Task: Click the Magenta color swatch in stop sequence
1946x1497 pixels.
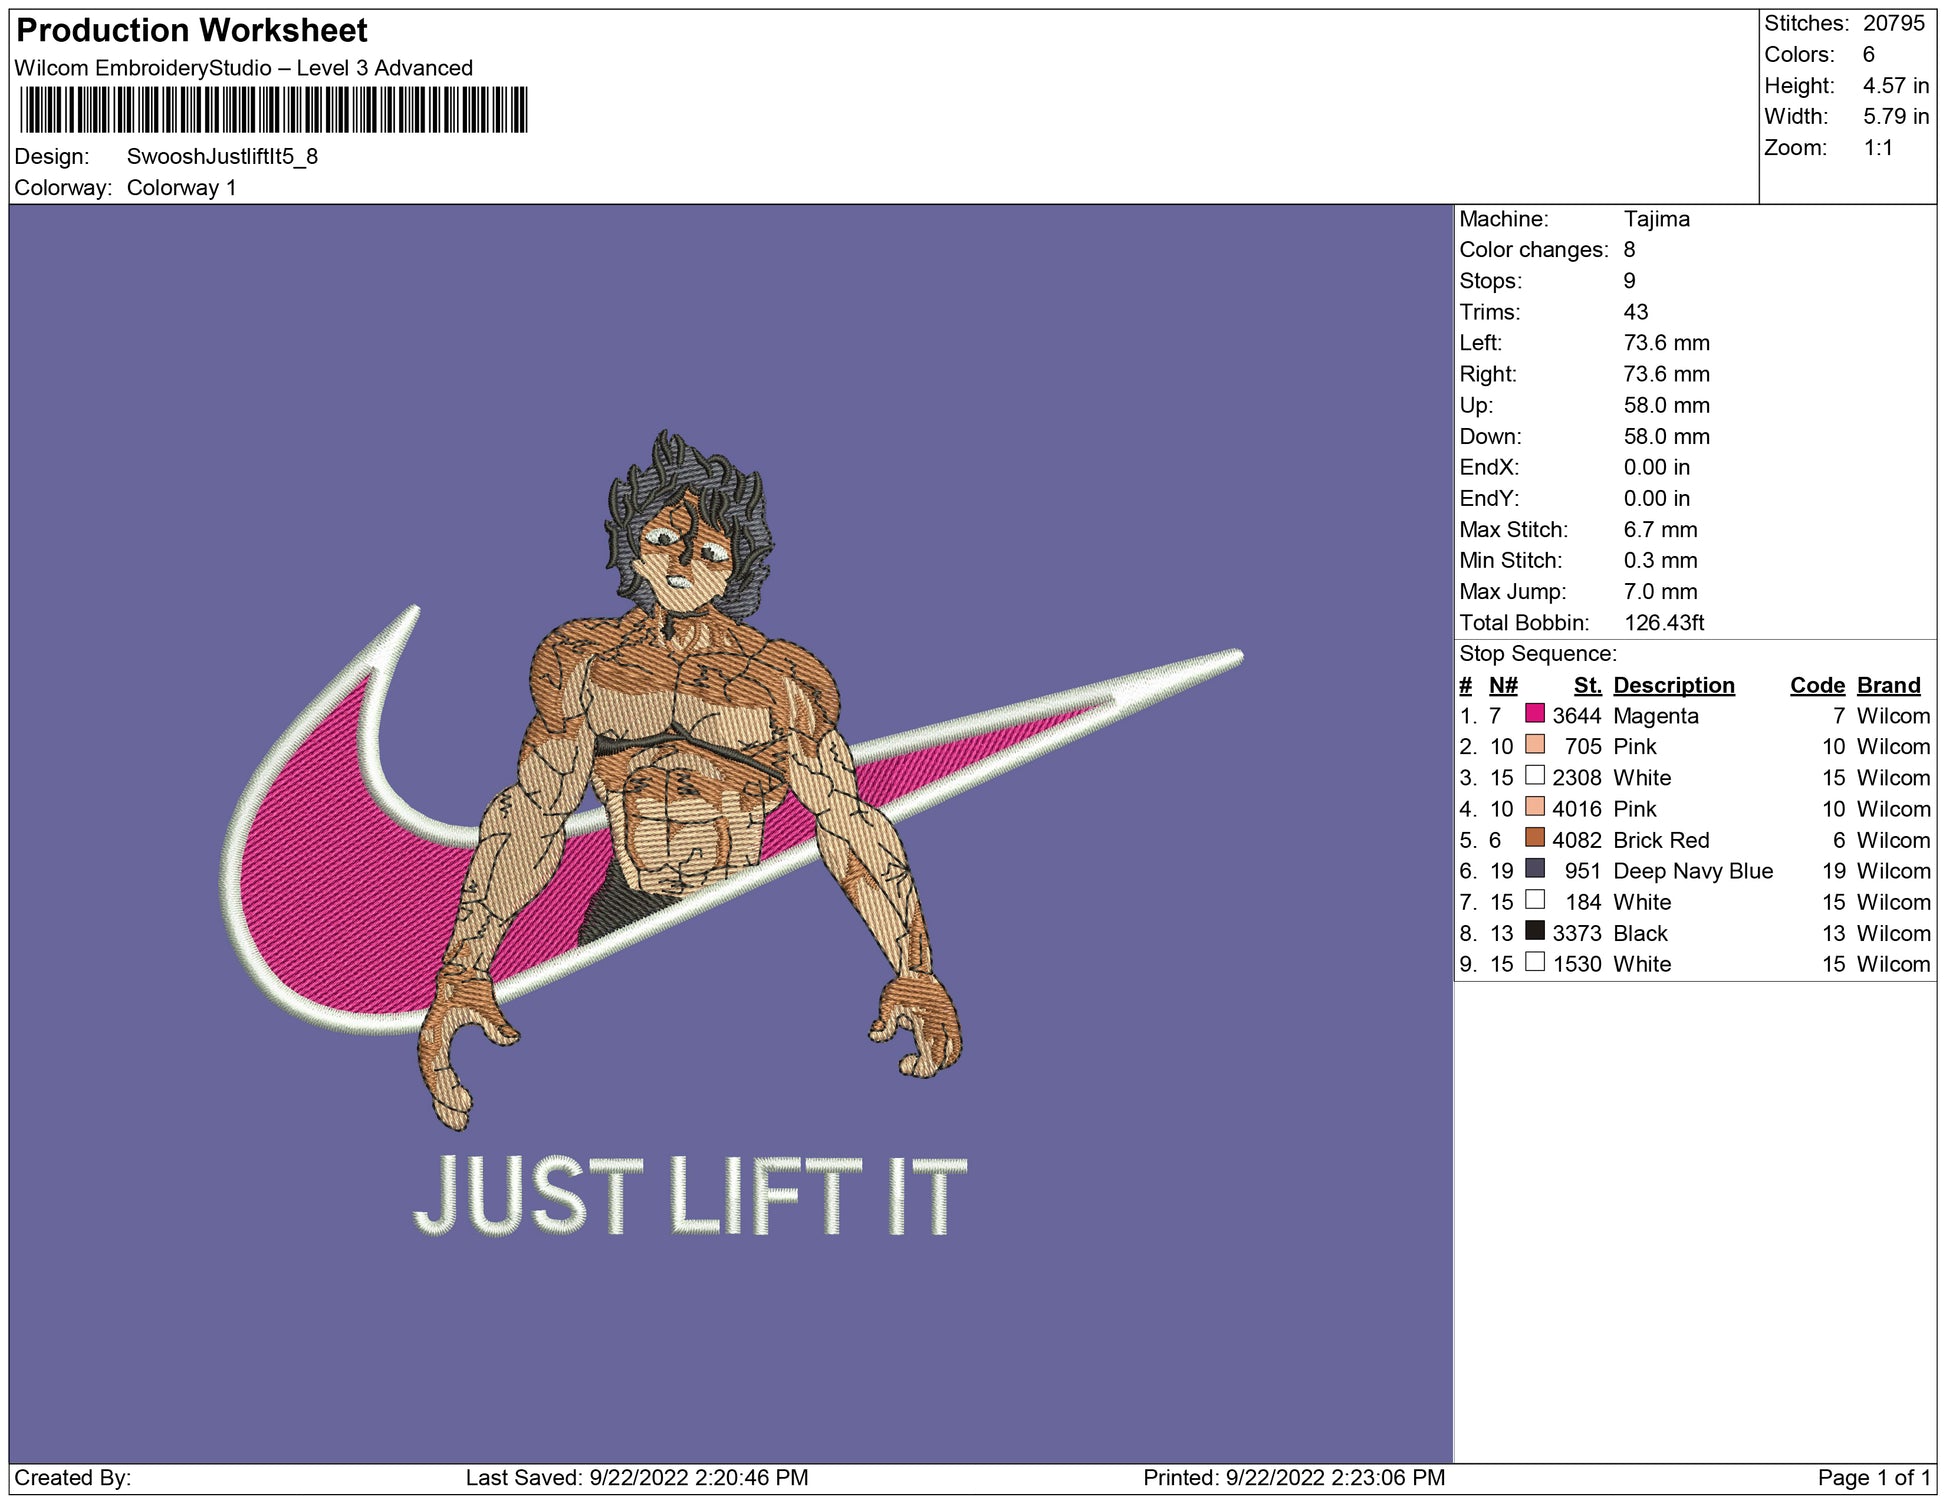Action: click(x=1534, y=714)
